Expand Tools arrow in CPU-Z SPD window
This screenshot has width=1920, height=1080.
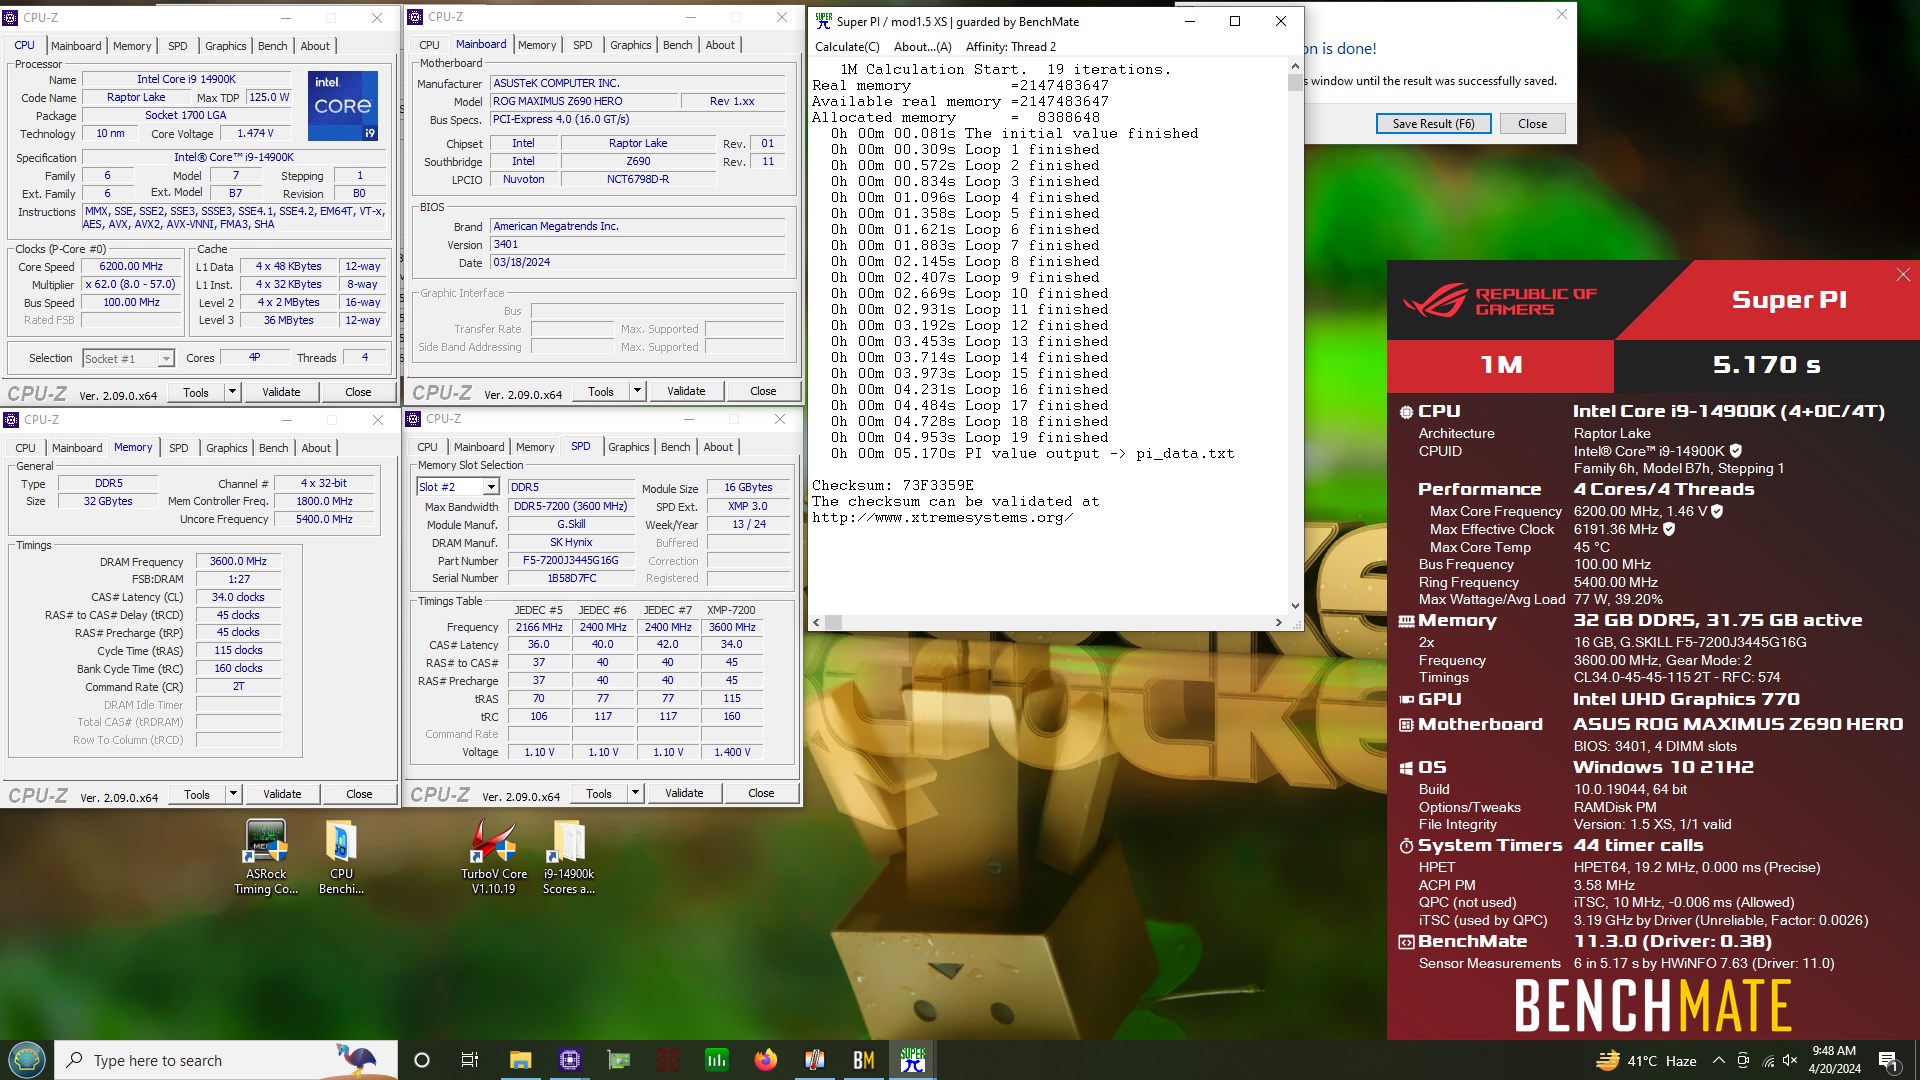(x=635, y=793)
